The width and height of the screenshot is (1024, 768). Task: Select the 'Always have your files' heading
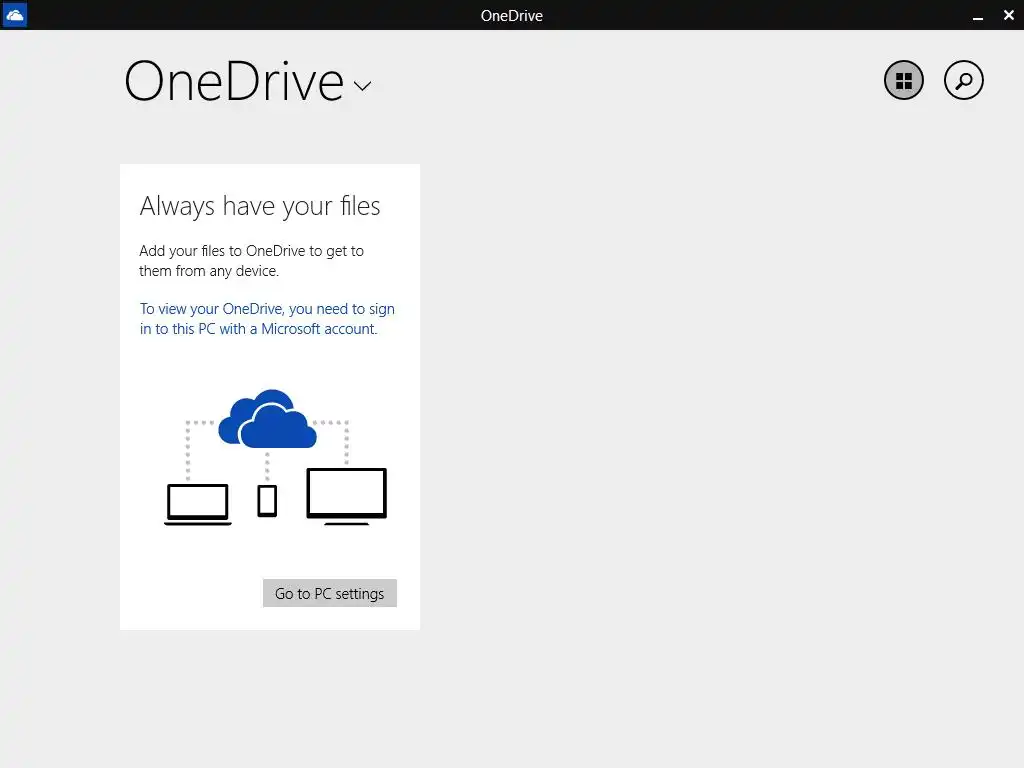(260, 206)
